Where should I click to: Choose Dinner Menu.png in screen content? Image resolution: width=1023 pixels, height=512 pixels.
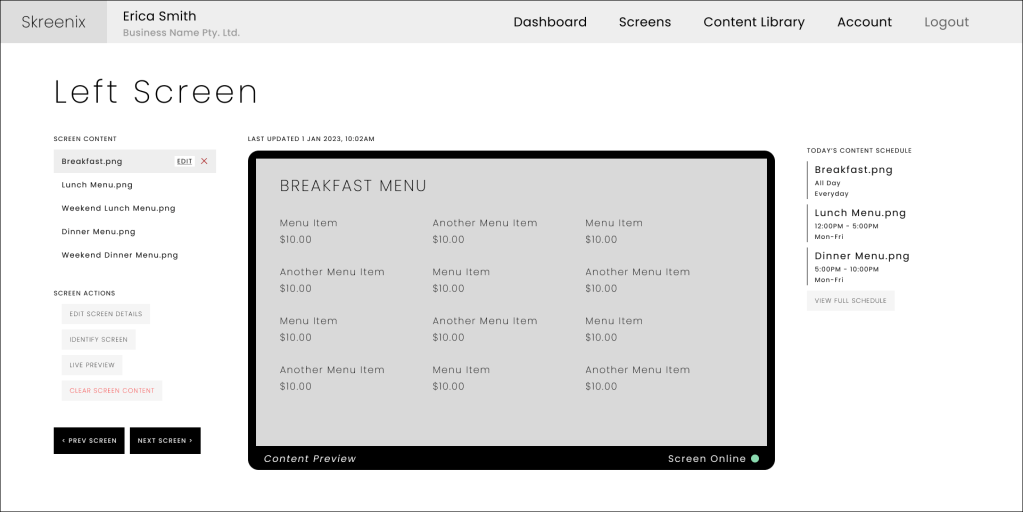tap(98, 231)
